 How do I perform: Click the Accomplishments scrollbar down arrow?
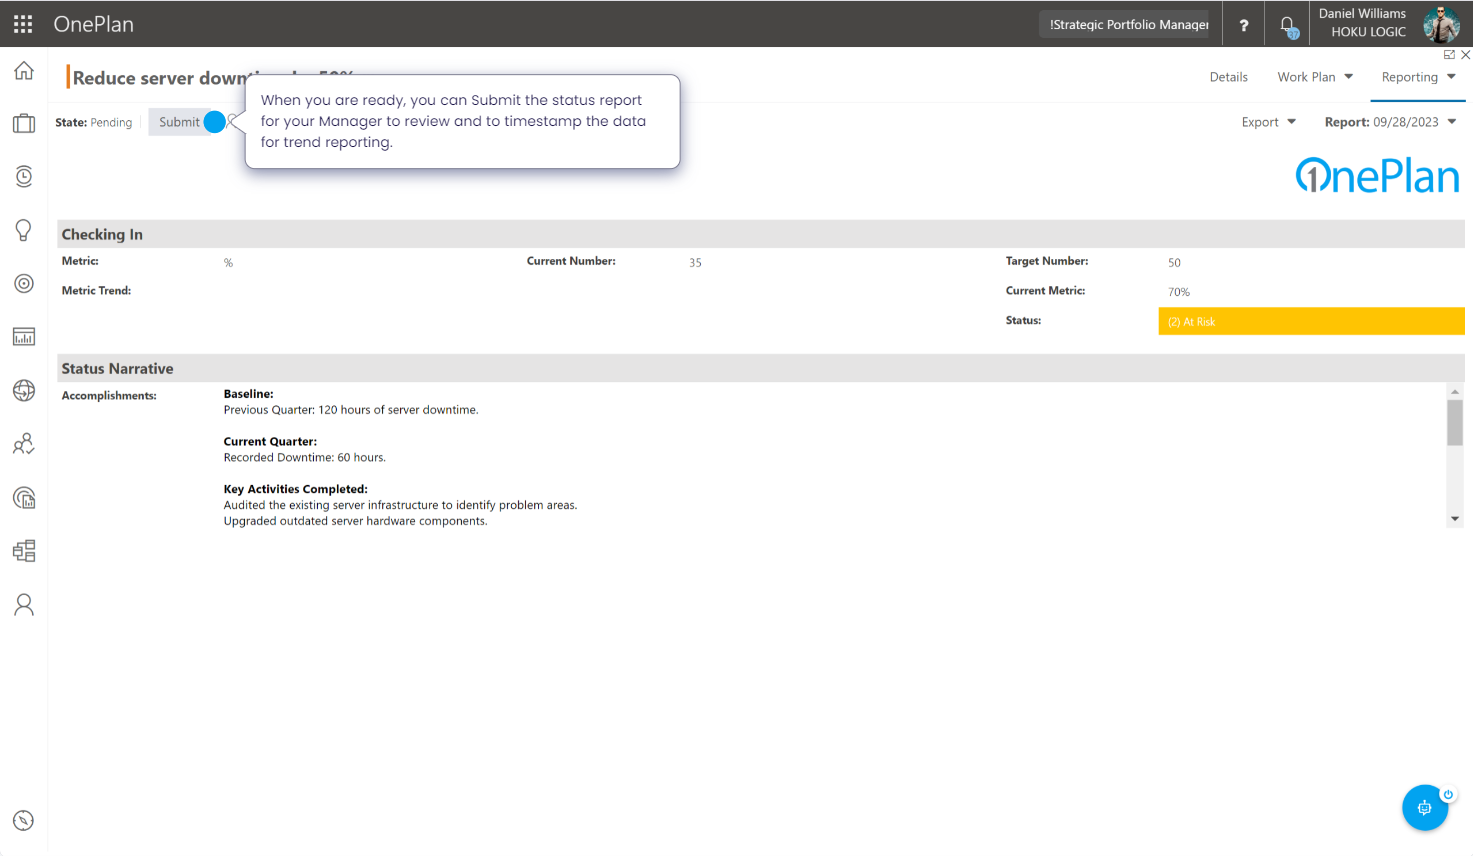(x=1455, y=519)
